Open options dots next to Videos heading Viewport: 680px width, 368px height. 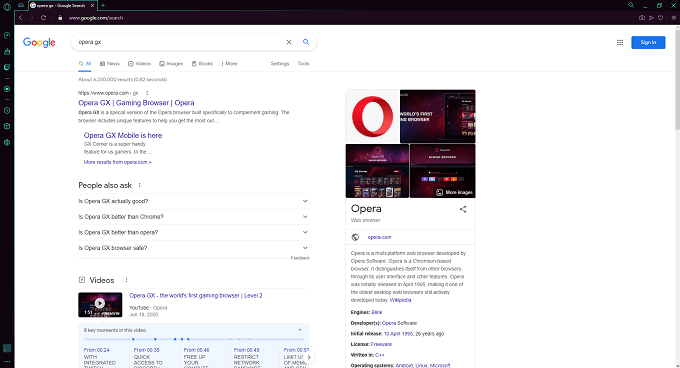tap(126, 280)
